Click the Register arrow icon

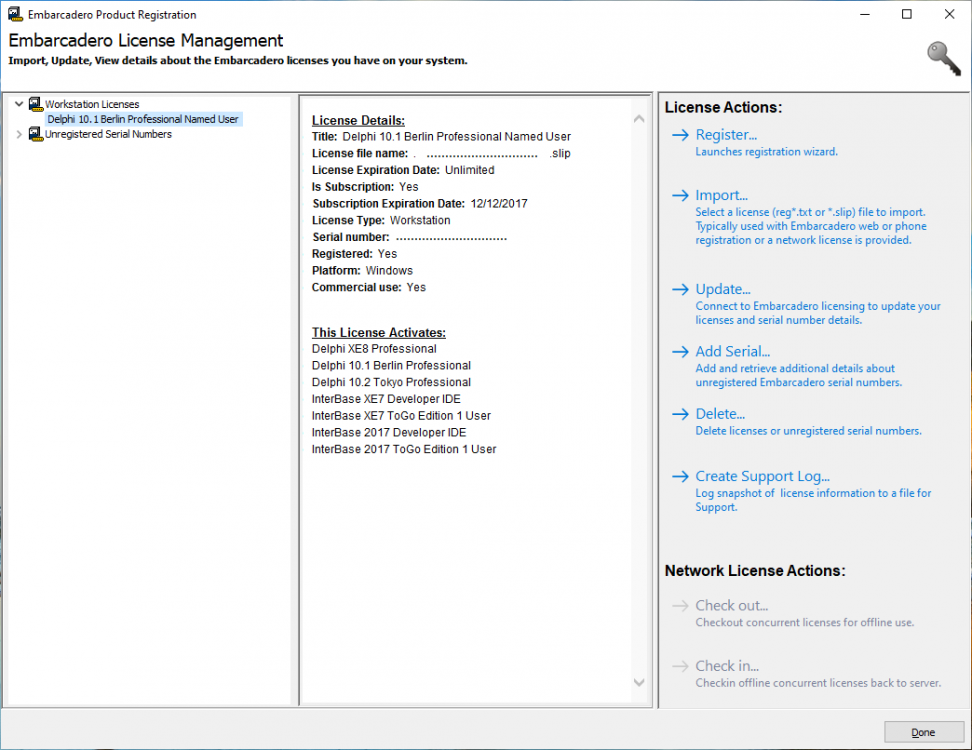(680, 135)
